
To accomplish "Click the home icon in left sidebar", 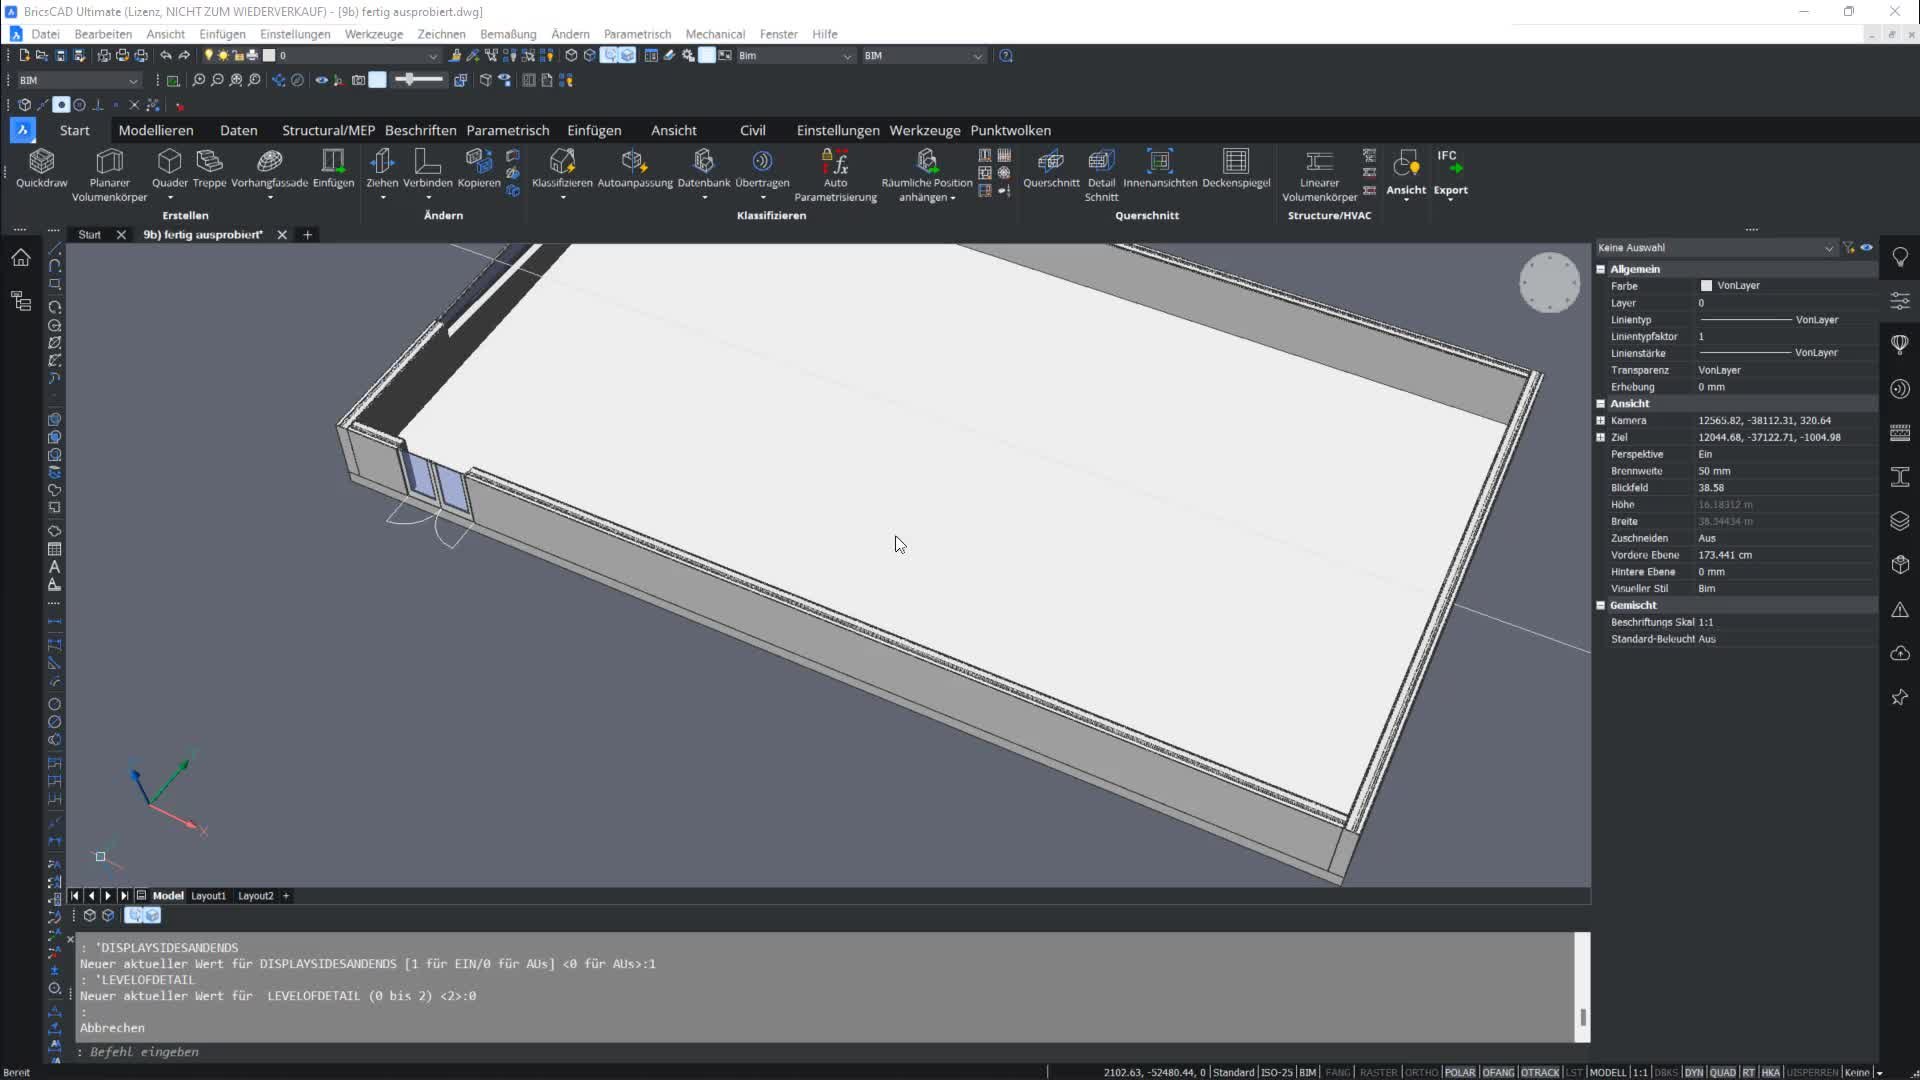I will click(21, 258).
